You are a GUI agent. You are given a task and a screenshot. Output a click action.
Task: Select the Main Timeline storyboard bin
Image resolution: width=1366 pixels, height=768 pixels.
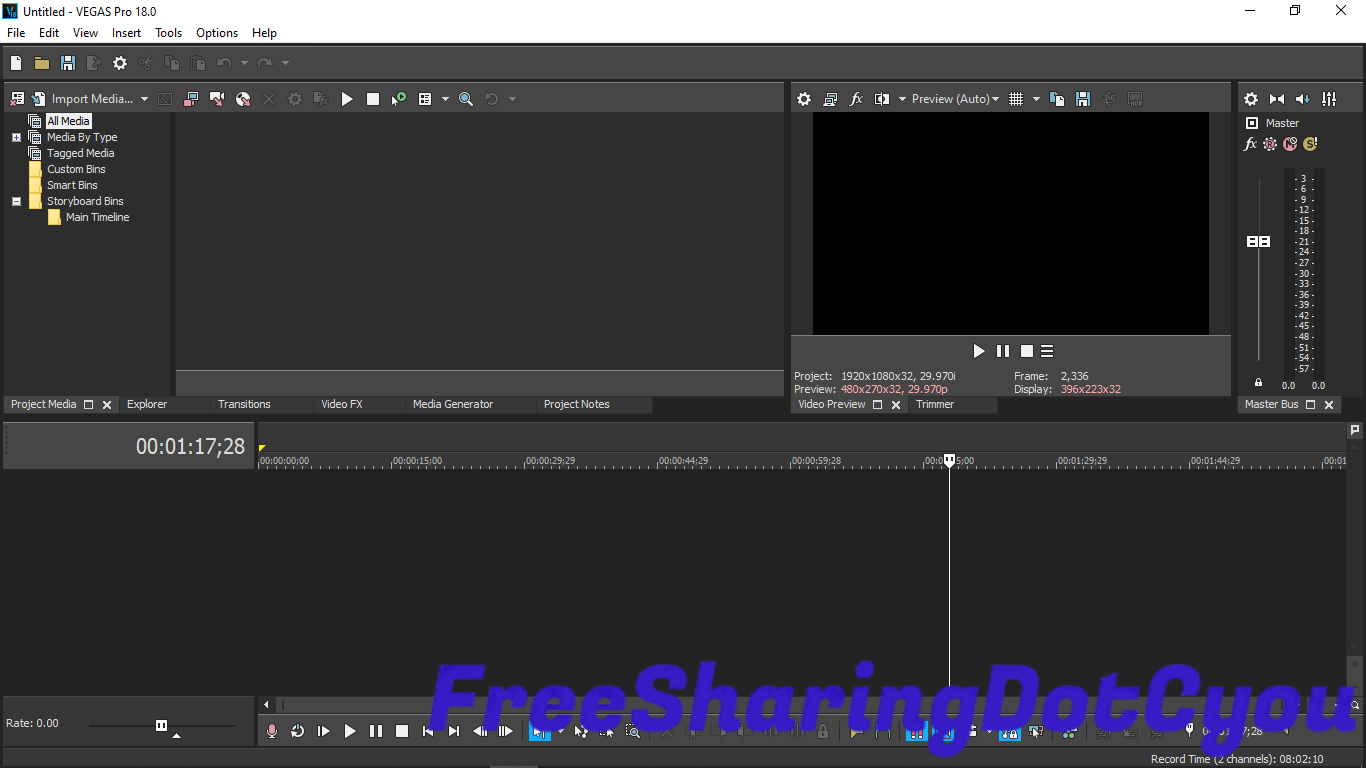click(x=97, y=217)
